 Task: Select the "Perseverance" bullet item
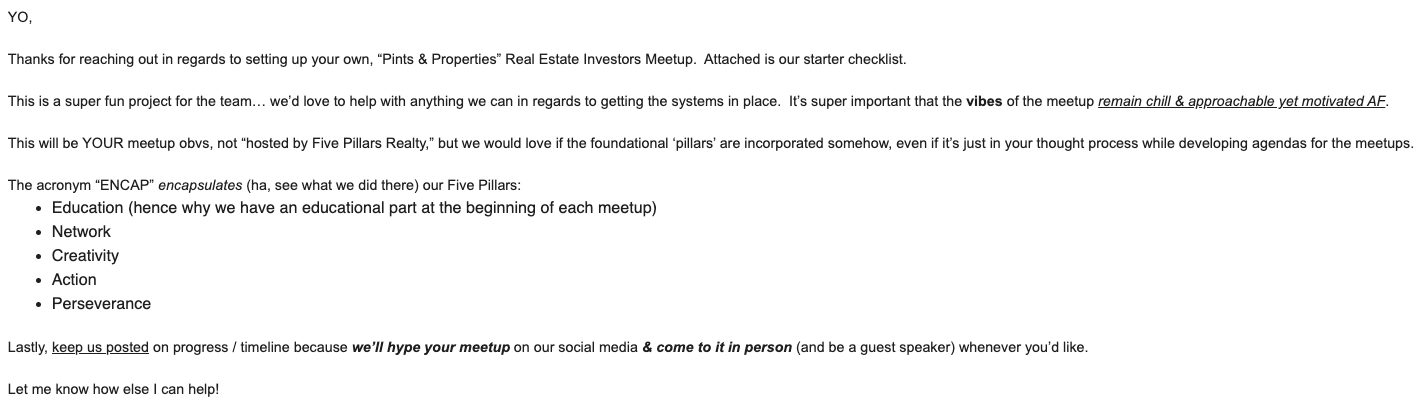(x=101, y=304)
